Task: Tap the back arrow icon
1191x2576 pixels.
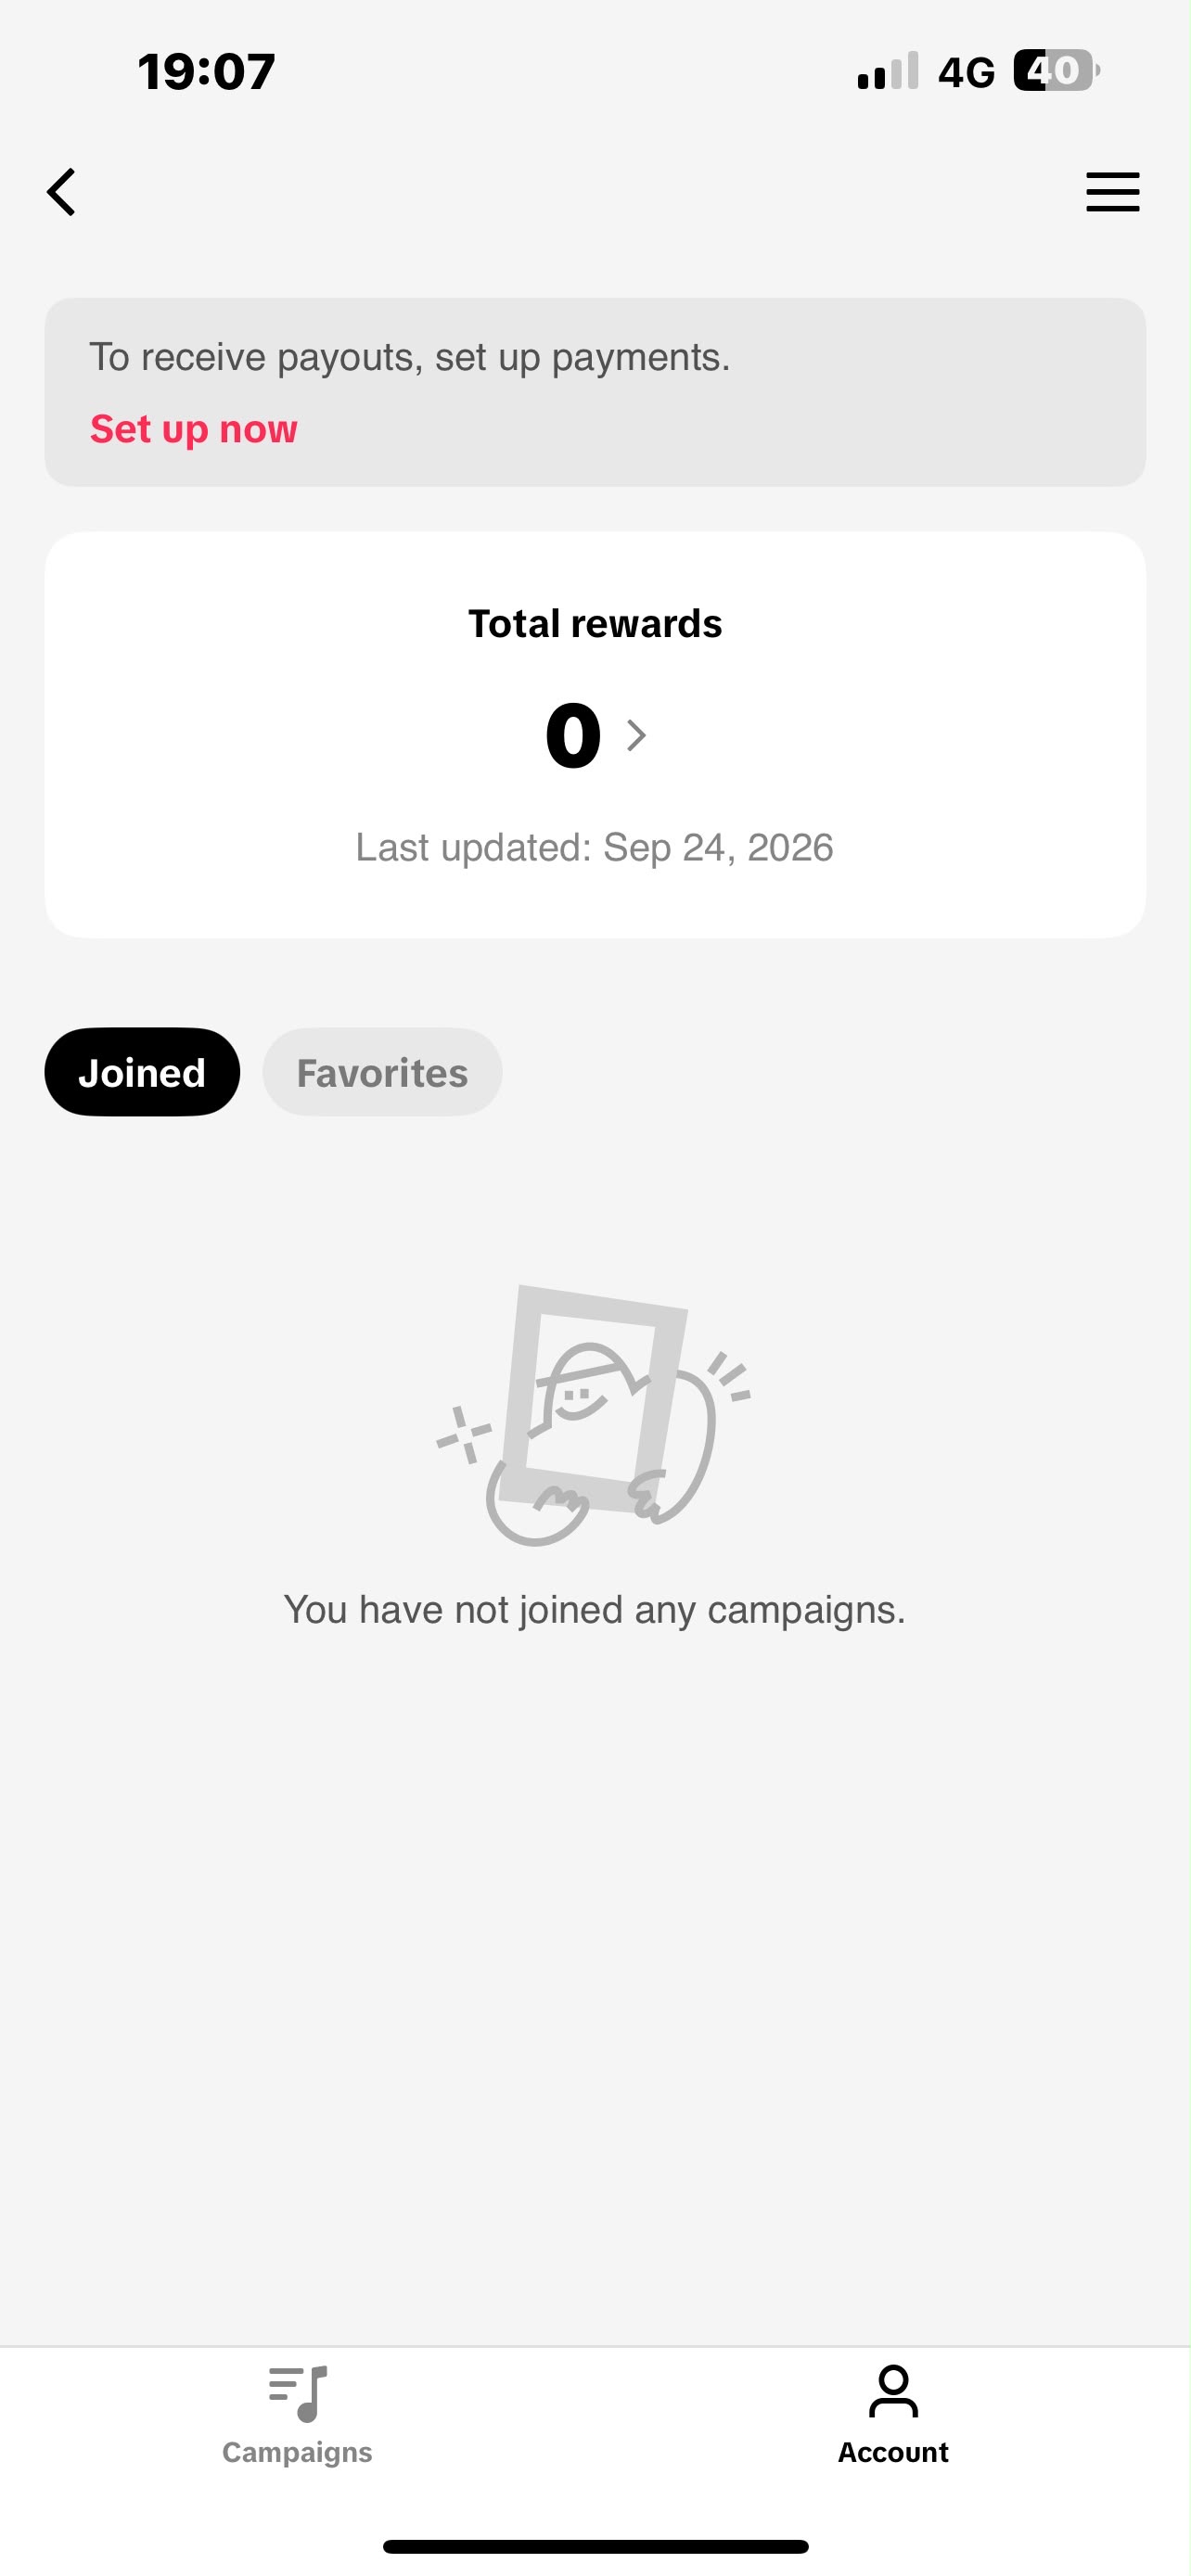Action: pyautogui.click(x=61, y=191)
